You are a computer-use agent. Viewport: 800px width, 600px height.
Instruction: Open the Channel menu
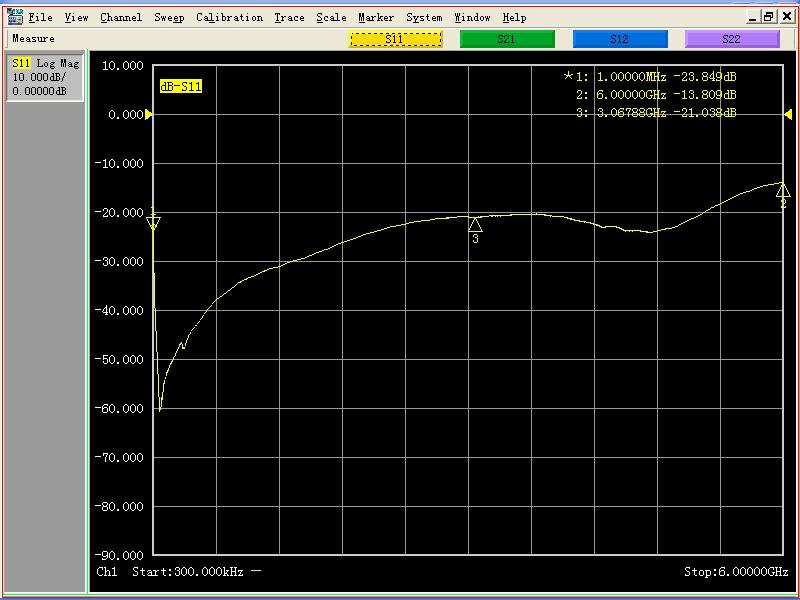tap(121, 17)
